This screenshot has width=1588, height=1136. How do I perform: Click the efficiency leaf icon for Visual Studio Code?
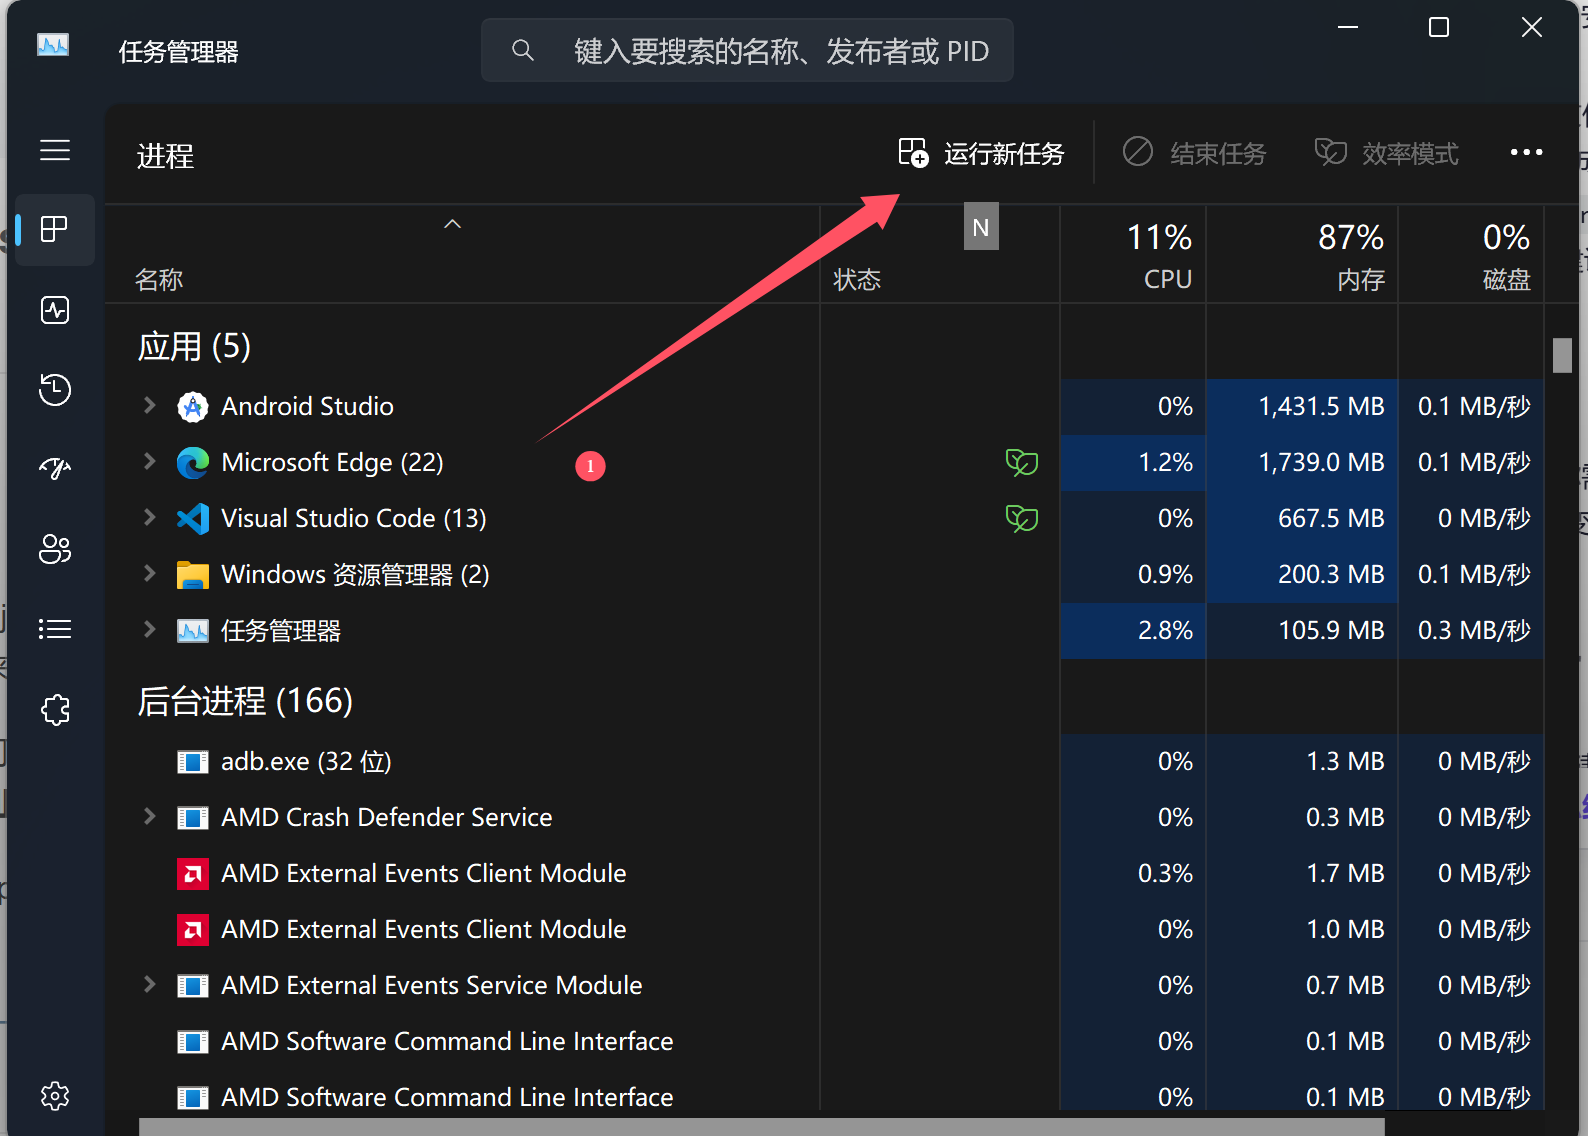(x=1021, y=518)
